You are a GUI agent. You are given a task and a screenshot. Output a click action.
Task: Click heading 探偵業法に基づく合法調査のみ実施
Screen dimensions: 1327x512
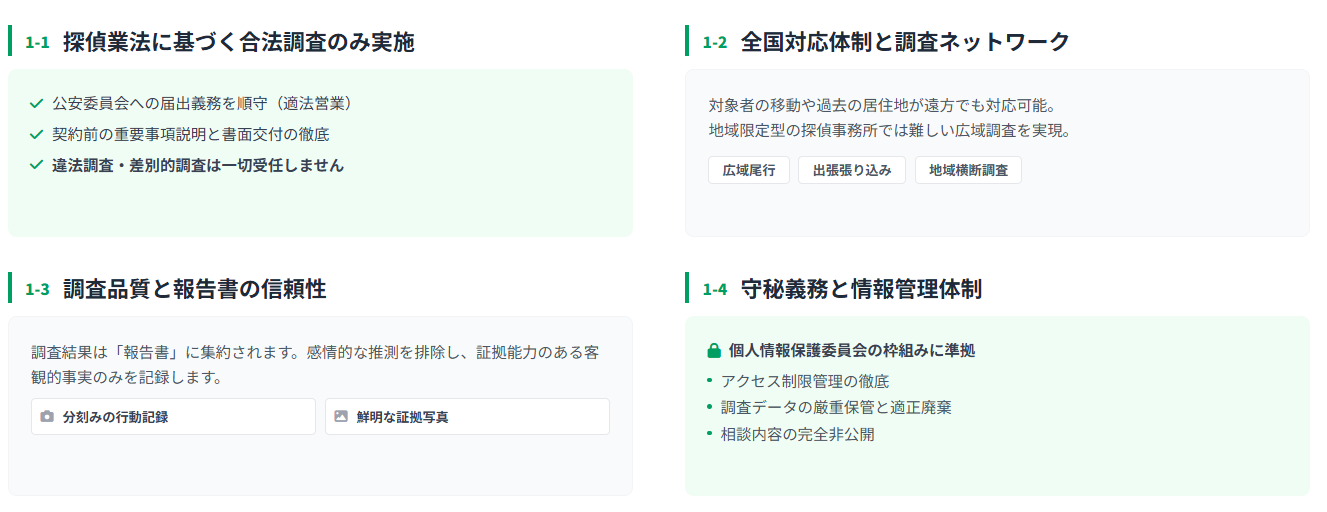pos(238,42)
